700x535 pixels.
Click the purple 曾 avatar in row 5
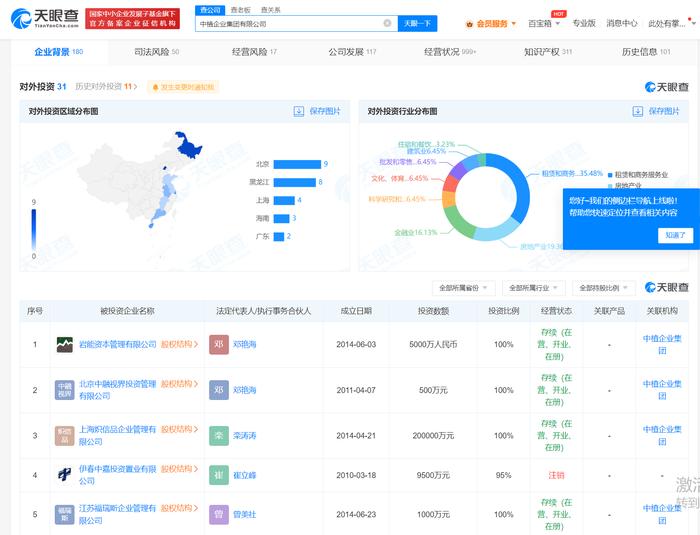click(x=219, y=514)
